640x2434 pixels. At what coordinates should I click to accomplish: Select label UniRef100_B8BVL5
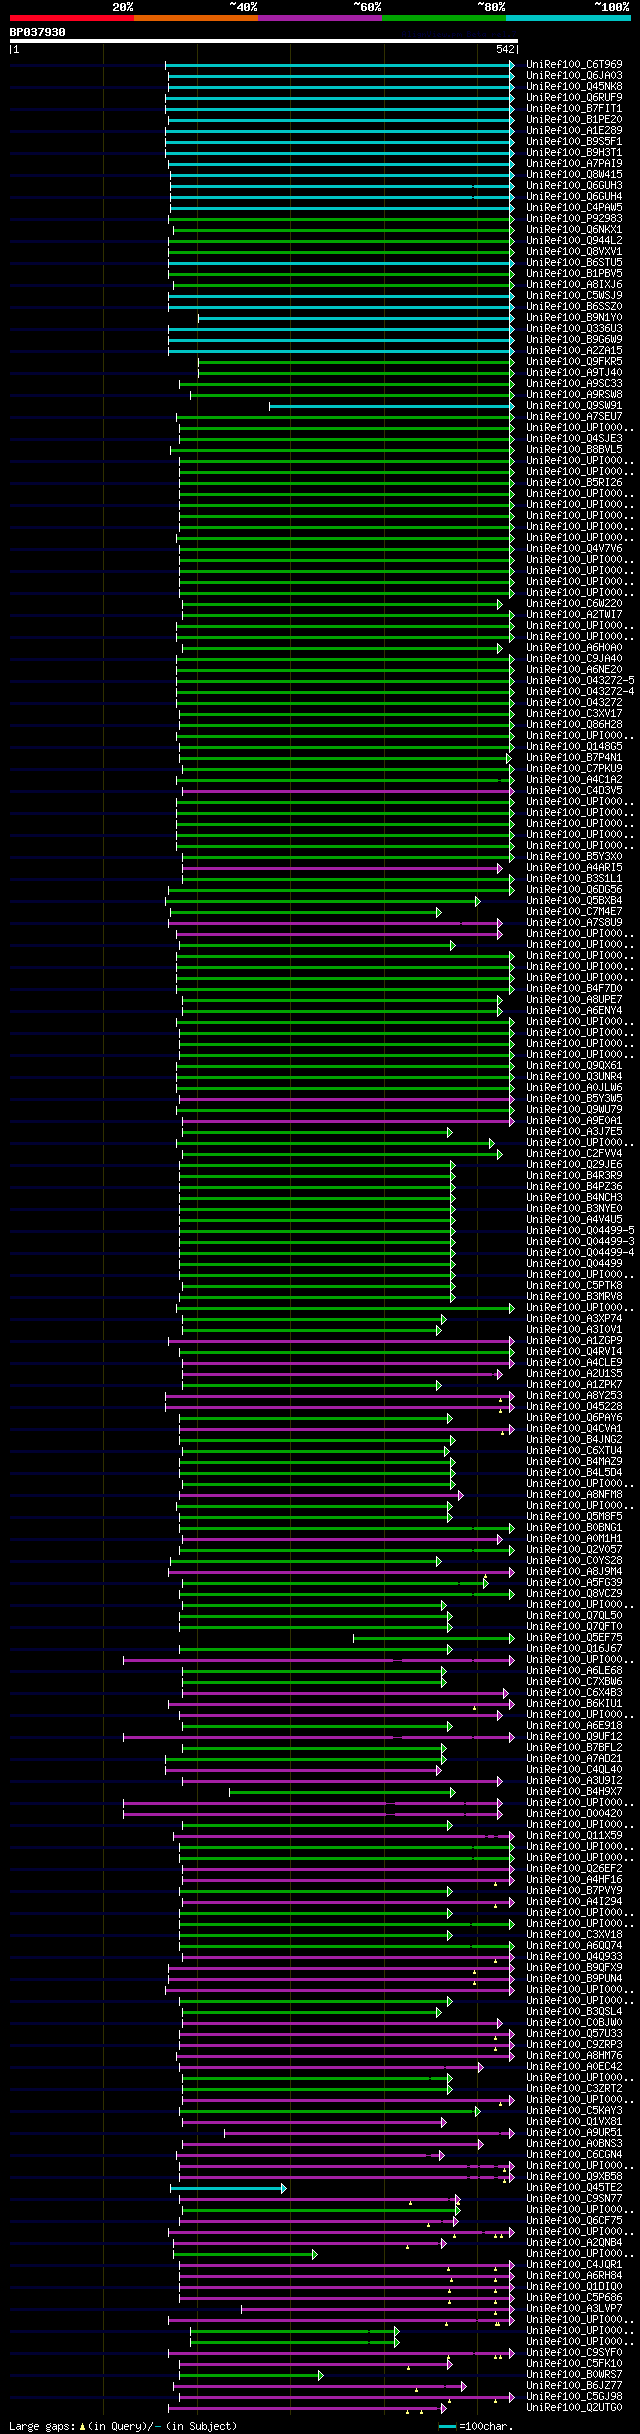[x=574, y=450]
